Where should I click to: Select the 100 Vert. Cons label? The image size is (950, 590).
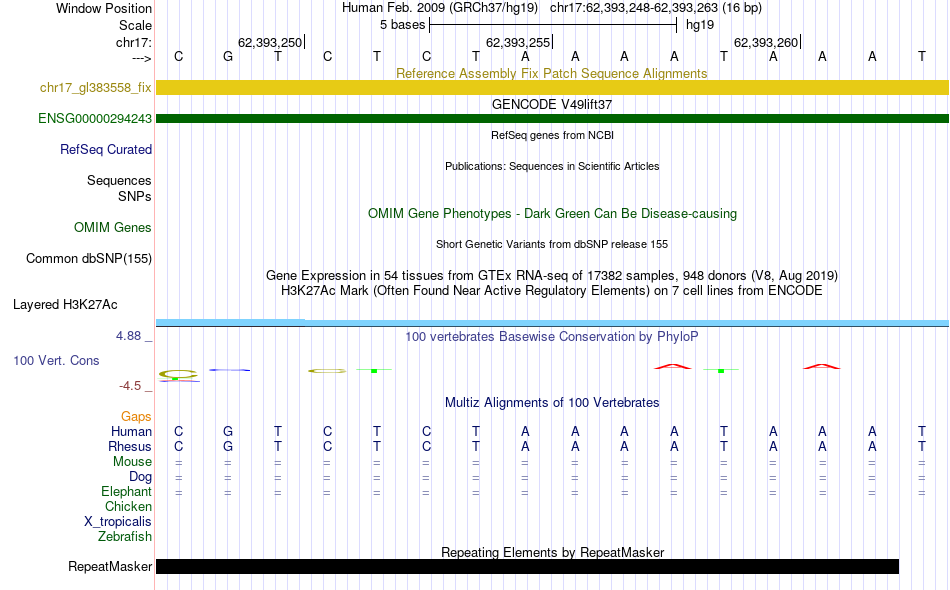(56, 360)
